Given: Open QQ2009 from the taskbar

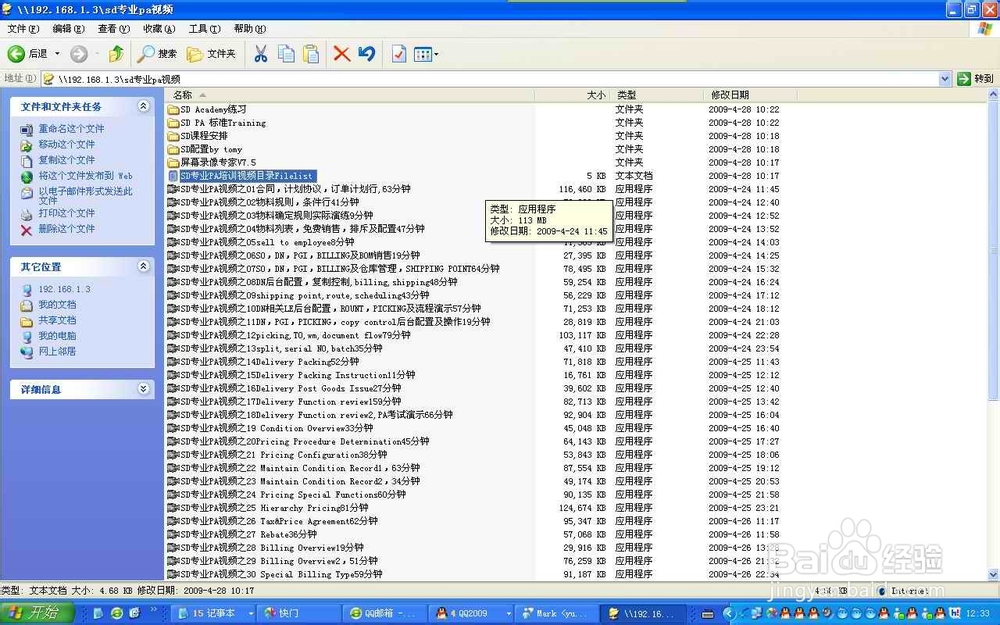Looking at the screenshot, I should point(470,613).
